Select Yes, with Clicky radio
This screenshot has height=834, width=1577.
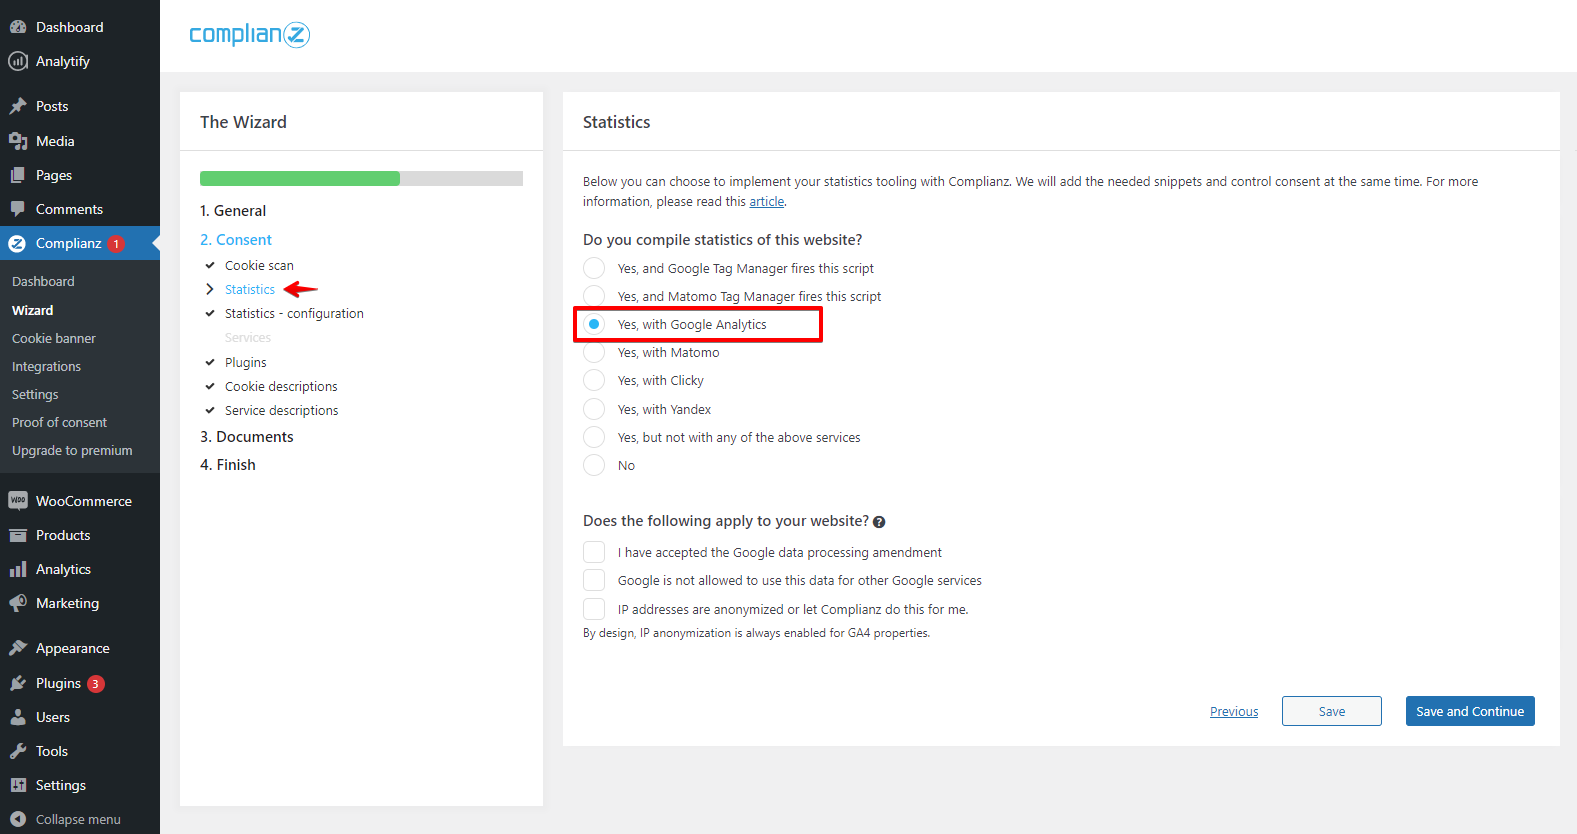point(594,380)
